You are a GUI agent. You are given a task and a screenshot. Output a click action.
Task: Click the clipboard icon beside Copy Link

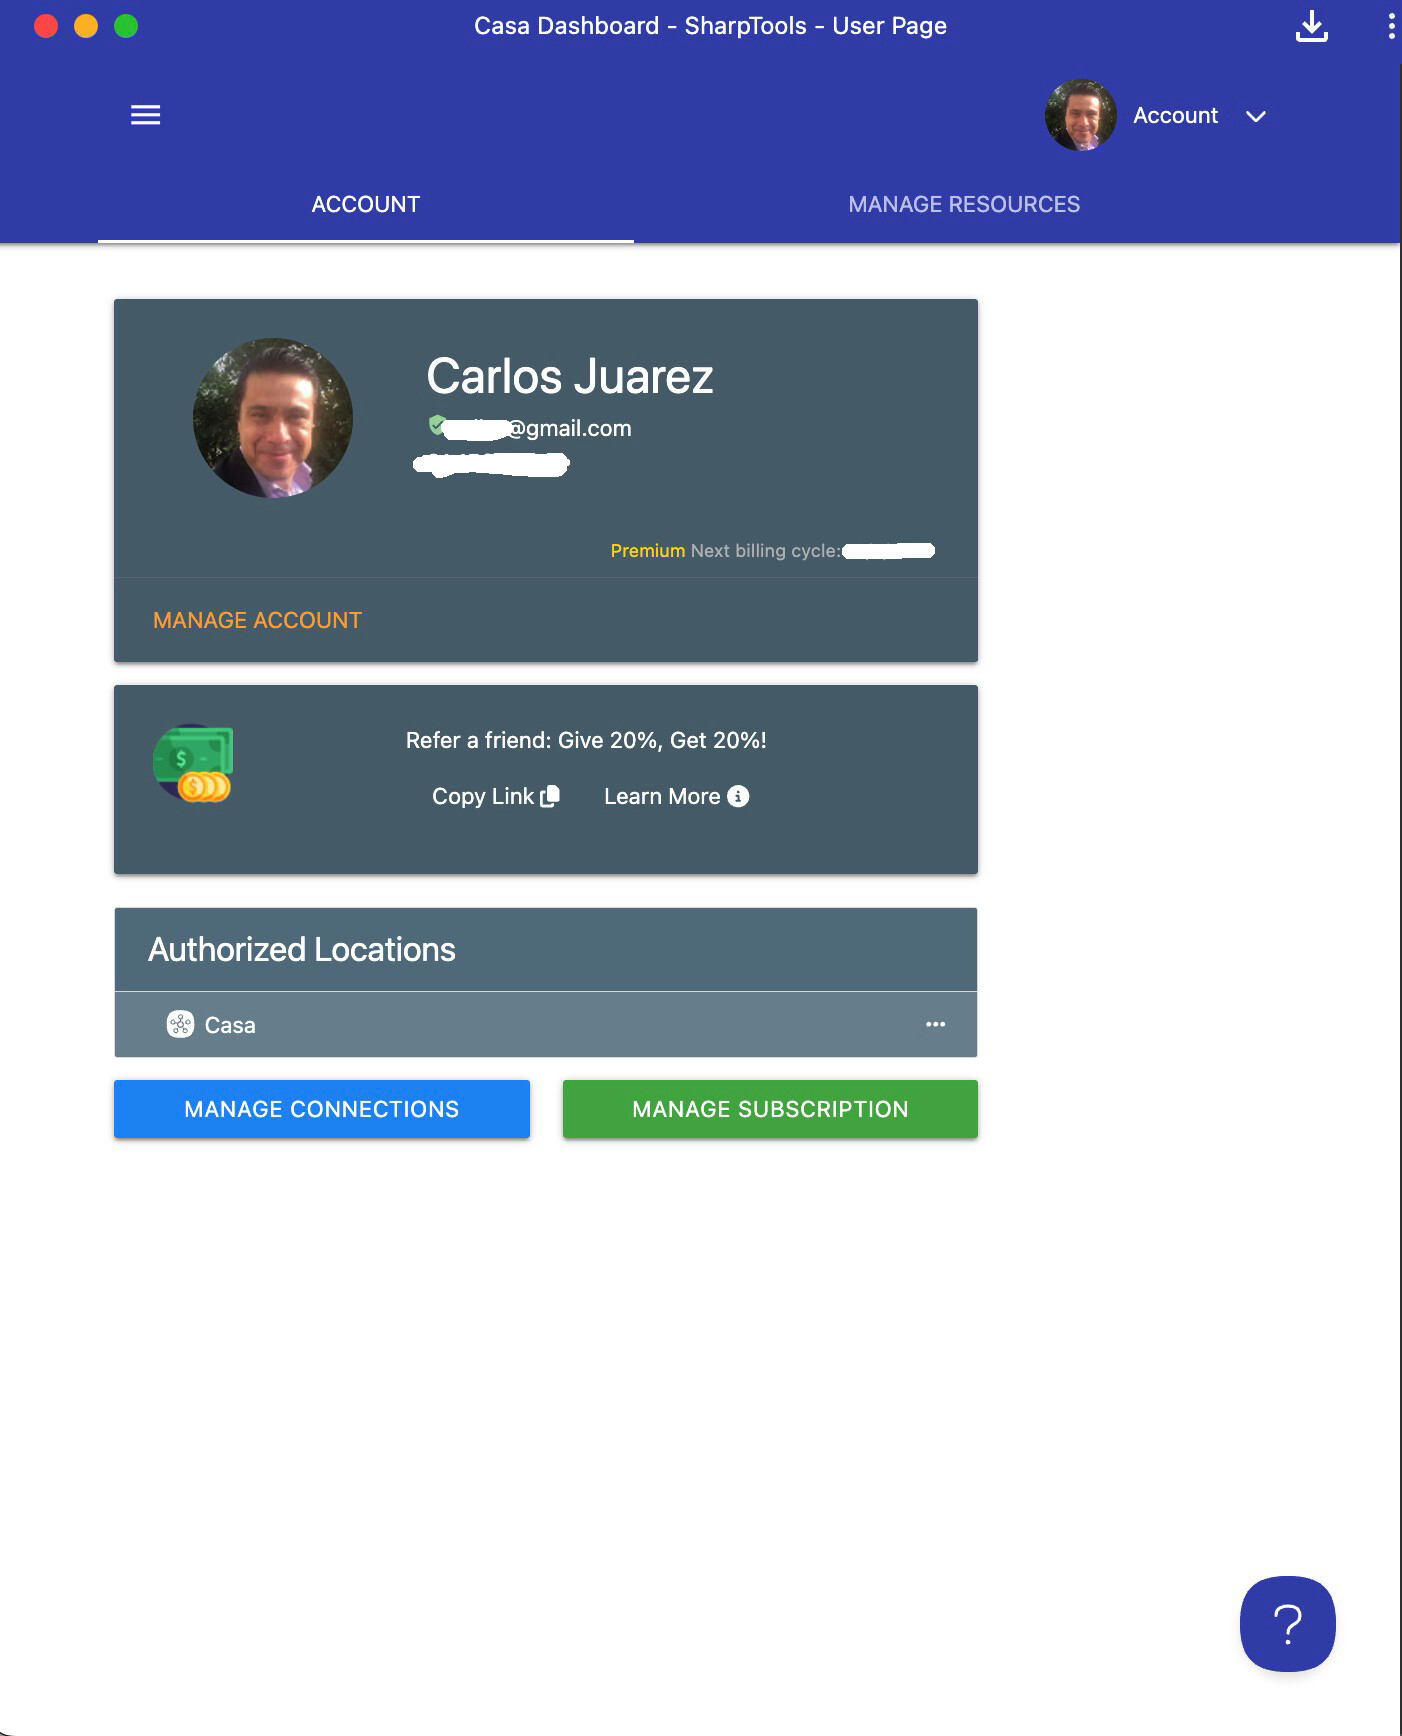[550, 796]
